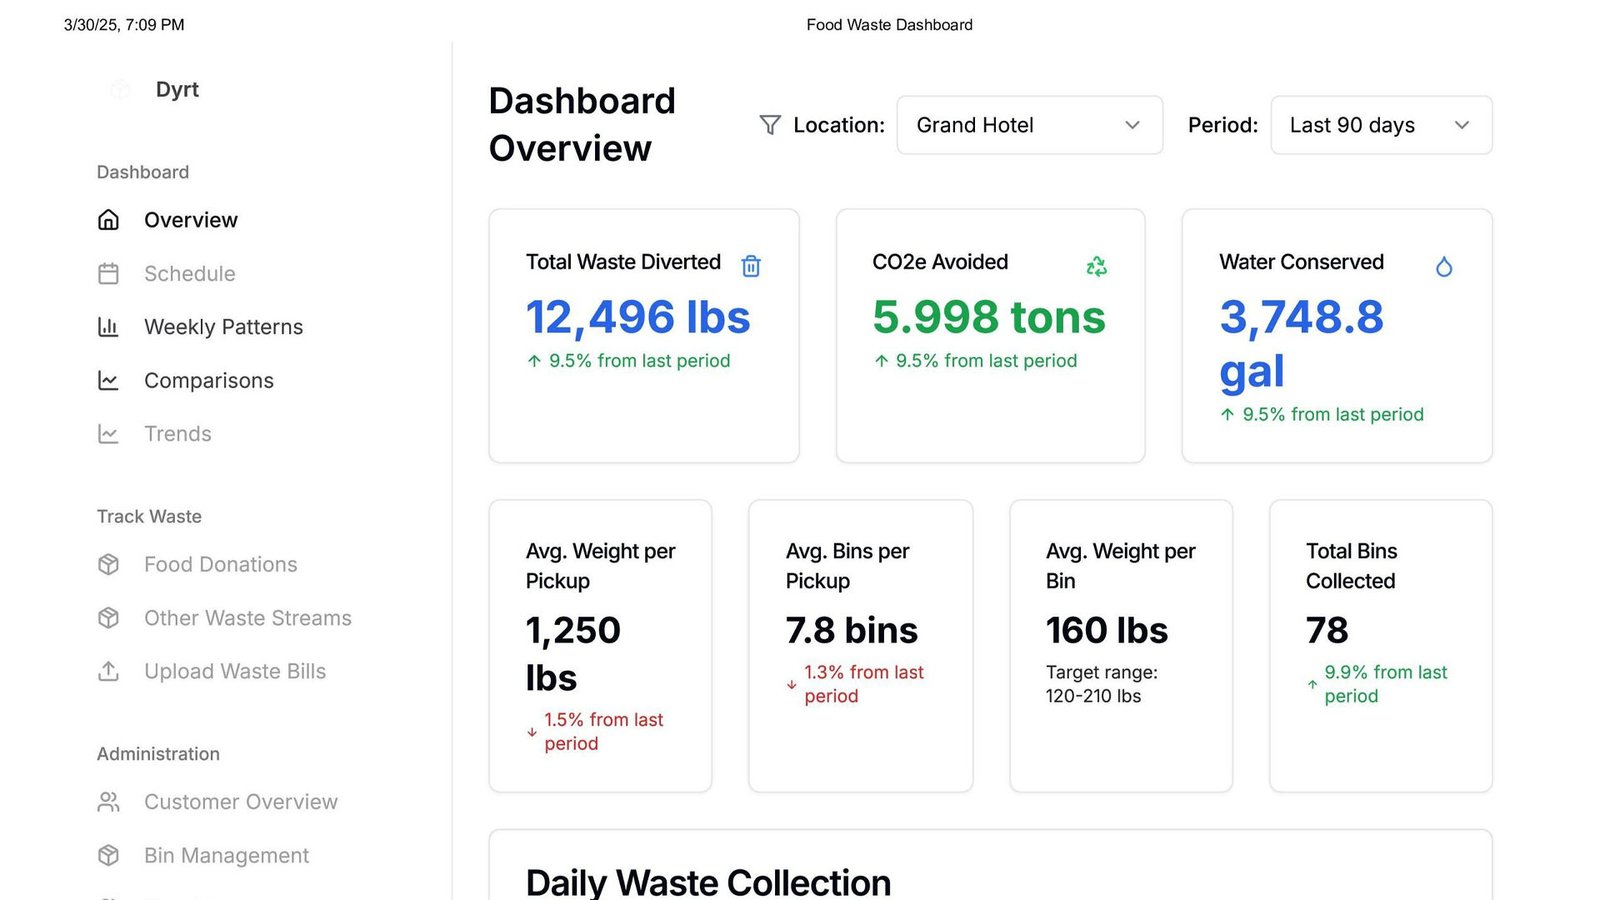The image size is (1600, 900).
Task: Select the Food Donations box icon
Action: [x=109, y=564]
